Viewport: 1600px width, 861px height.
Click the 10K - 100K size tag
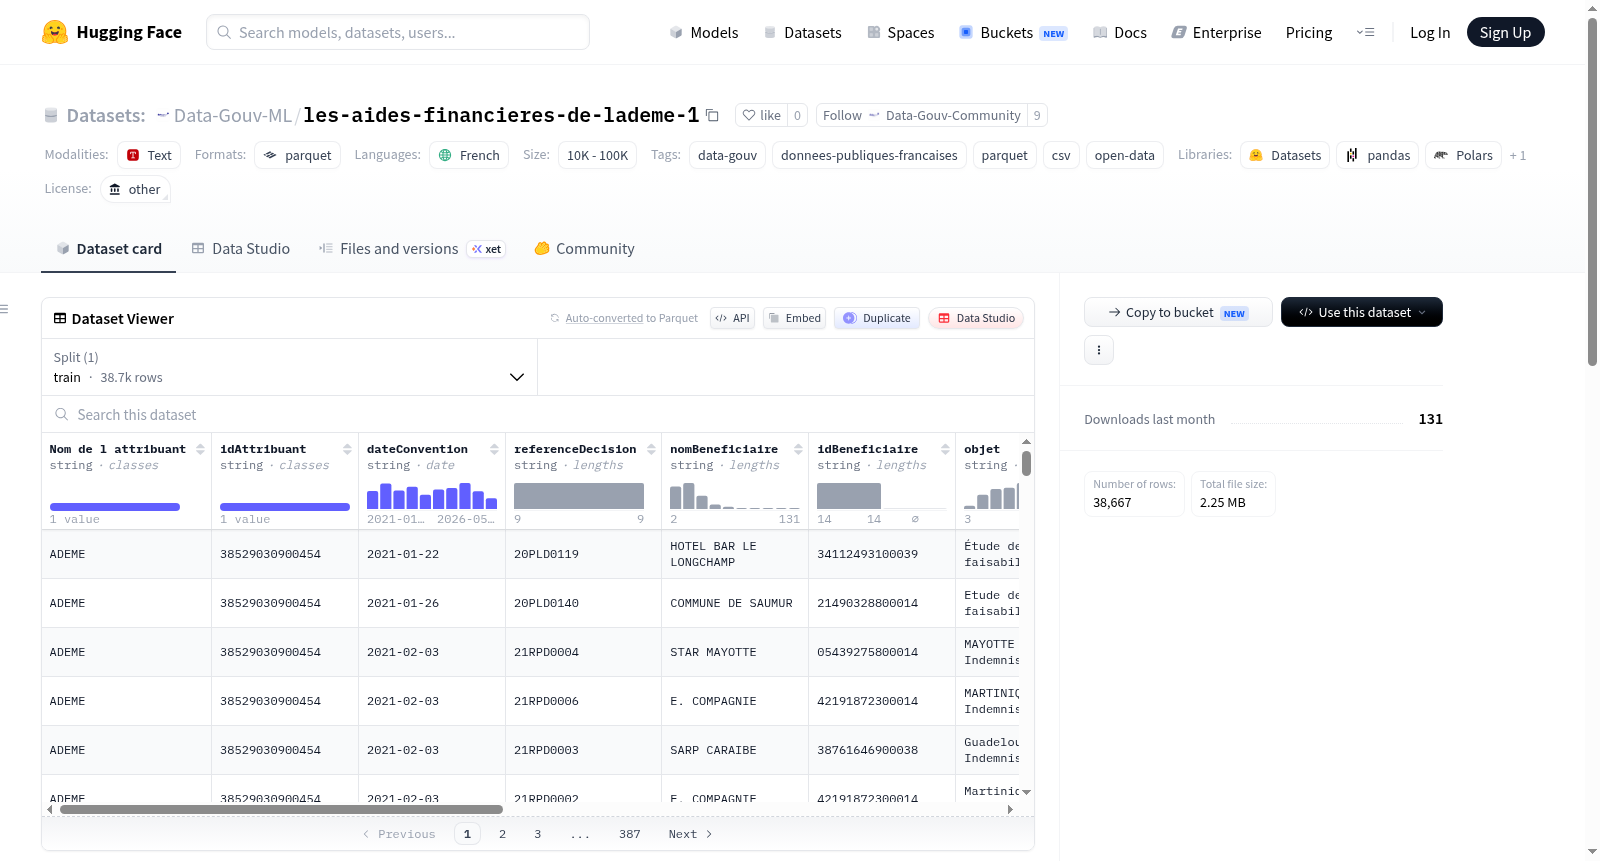coord(598,155)
